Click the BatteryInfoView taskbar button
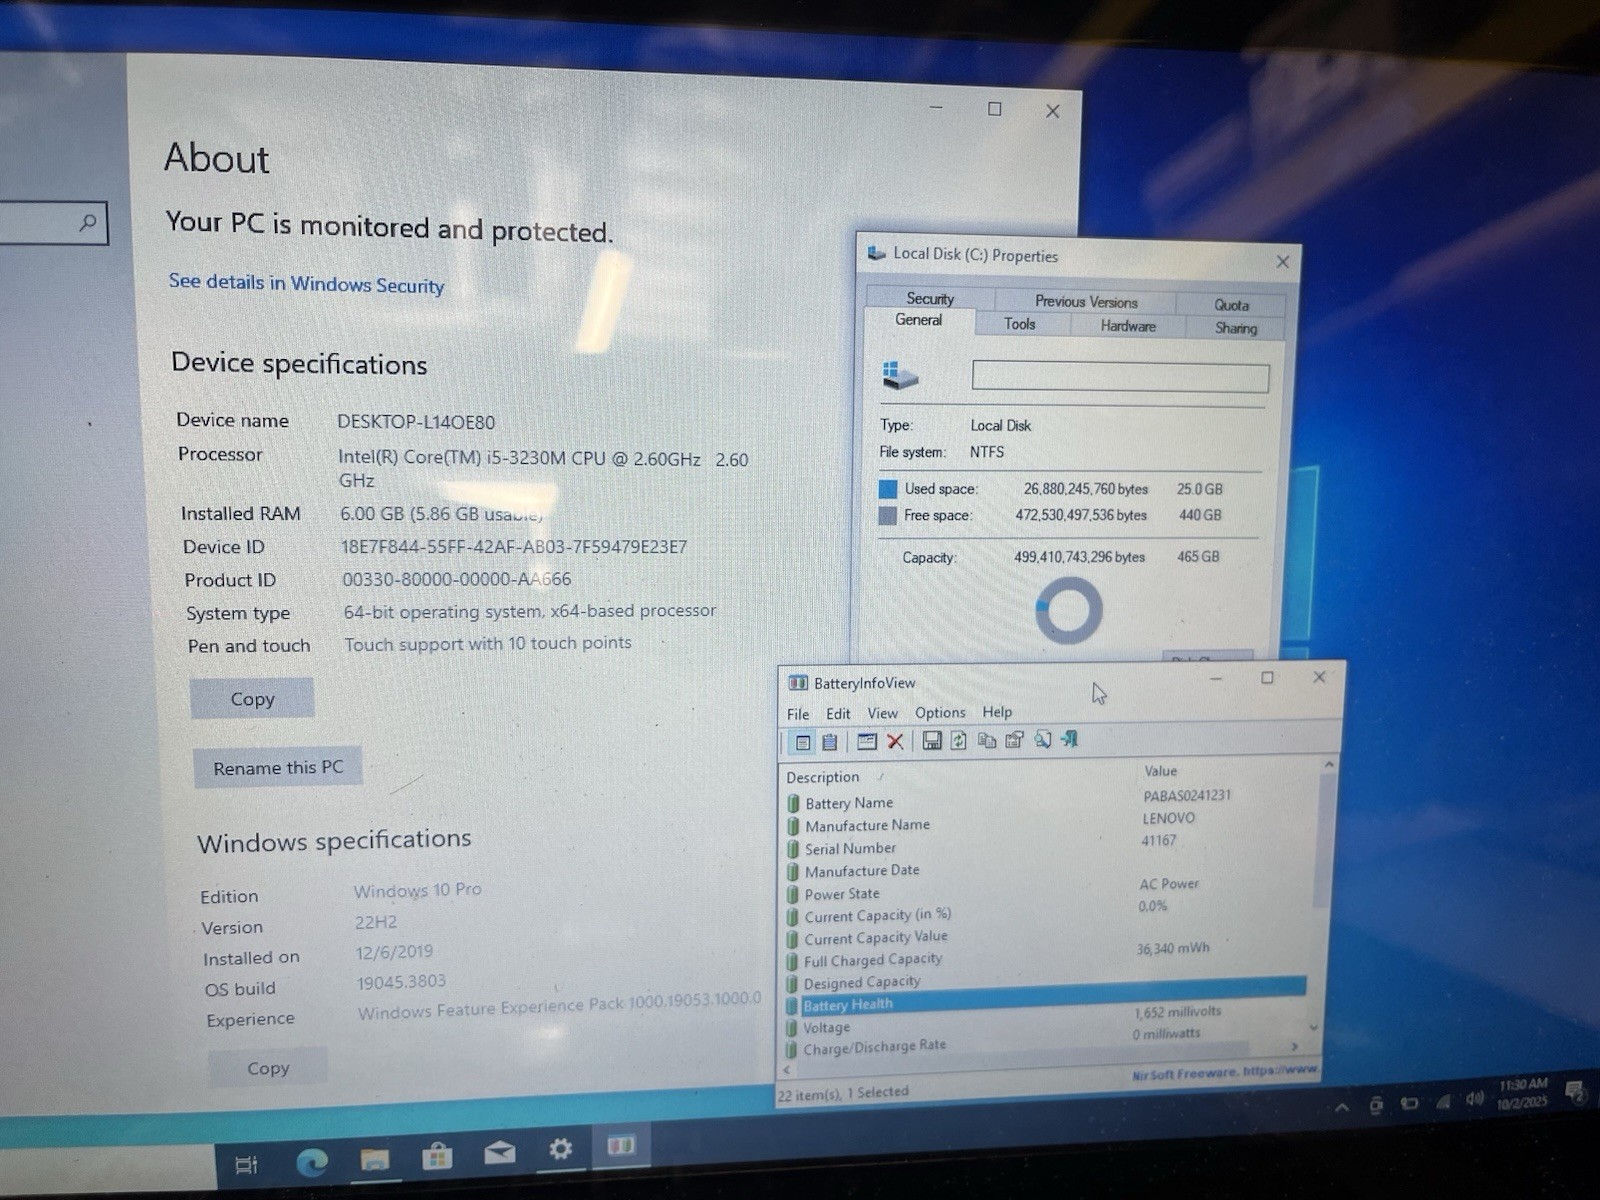This screenshot has width=1600, height=1200. coord(621,1145)
